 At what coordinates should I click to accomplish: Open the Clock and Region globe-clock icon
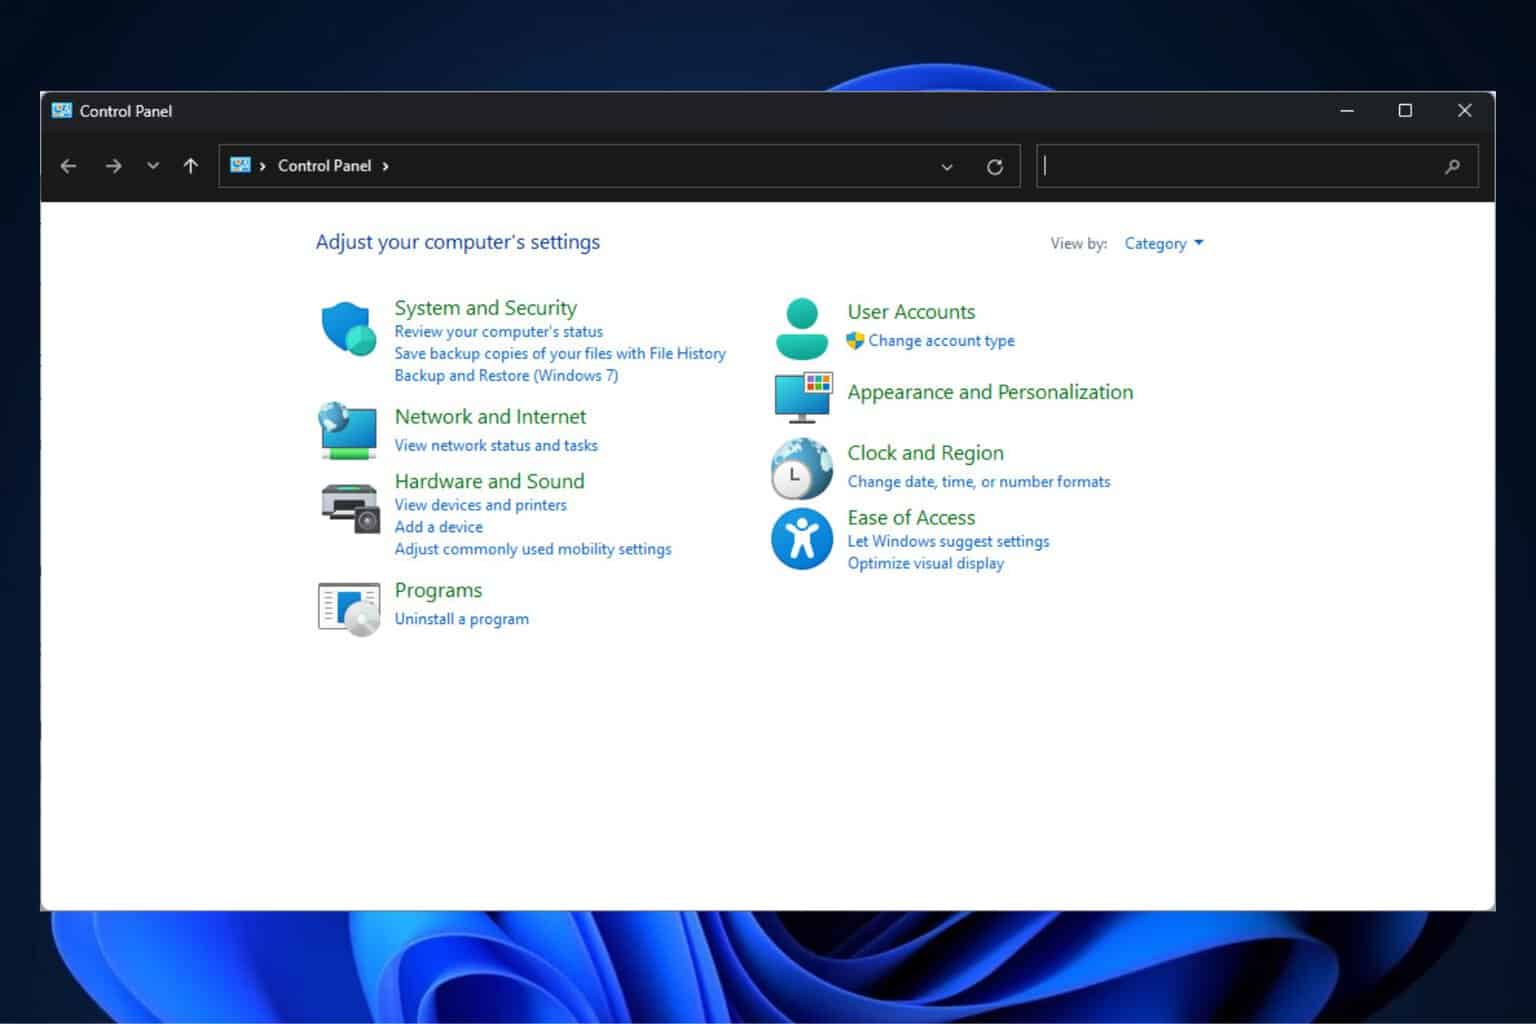[802, 469]
